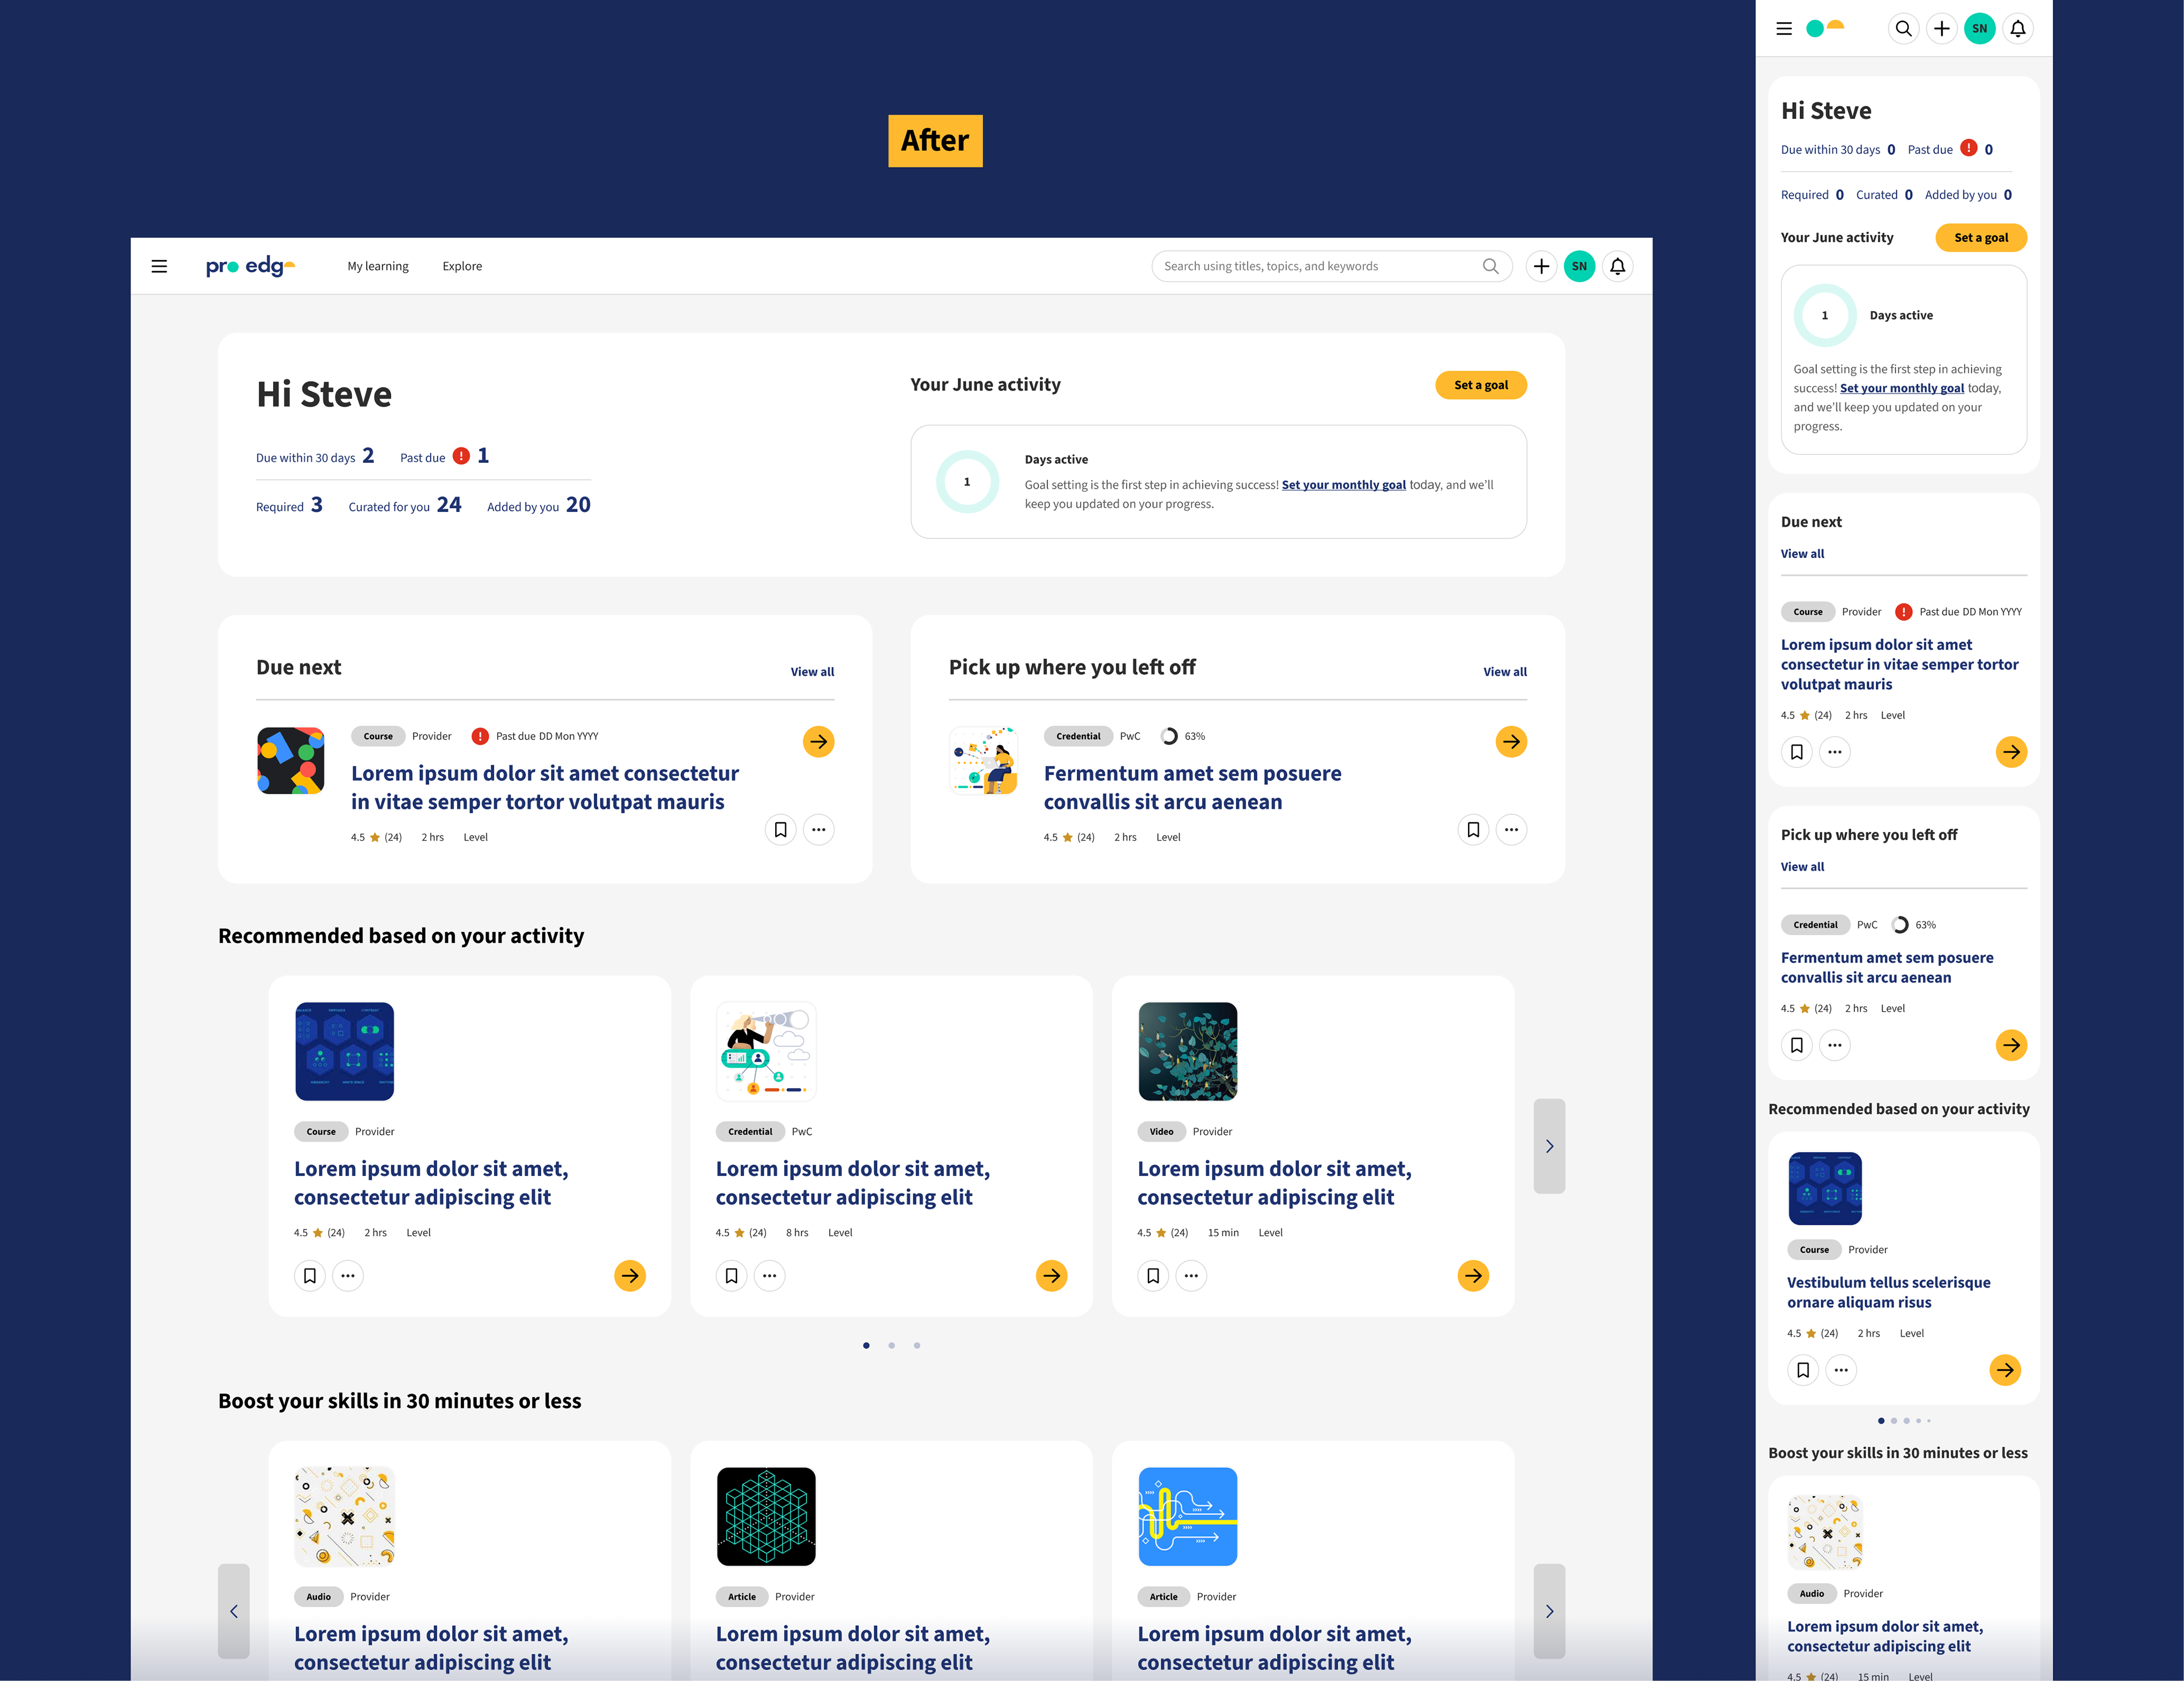Open My learning navigation item
This screenshot has width=2184, height=1681.
[x=378, y=266]
